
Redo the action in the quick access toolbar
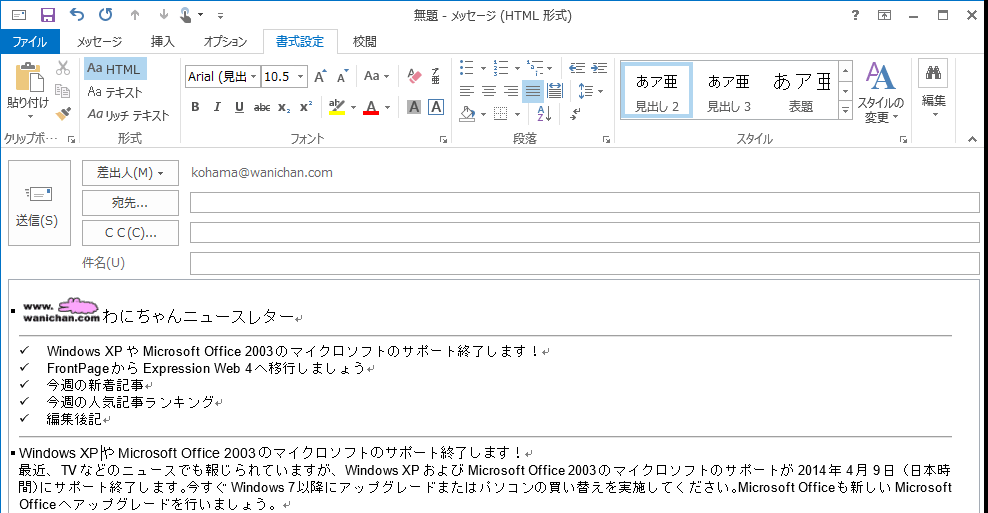click(106, 14)
